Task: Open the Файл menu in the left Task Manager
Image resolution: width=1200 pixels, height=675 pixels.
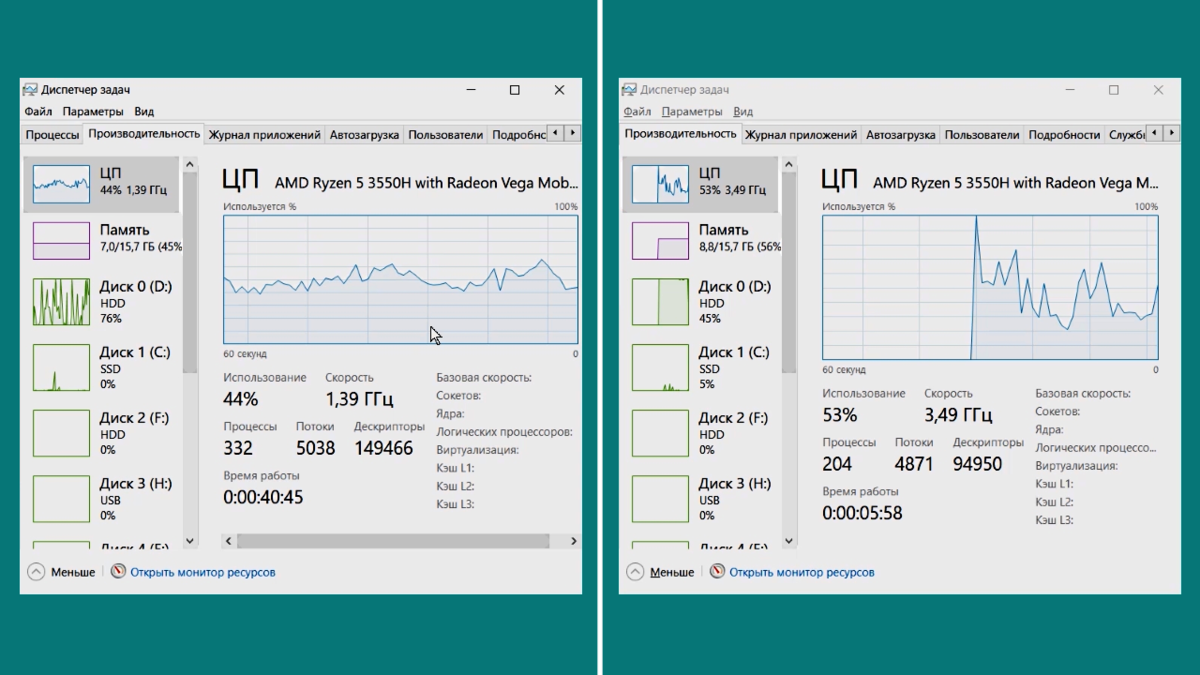Action: coord(39,112)
